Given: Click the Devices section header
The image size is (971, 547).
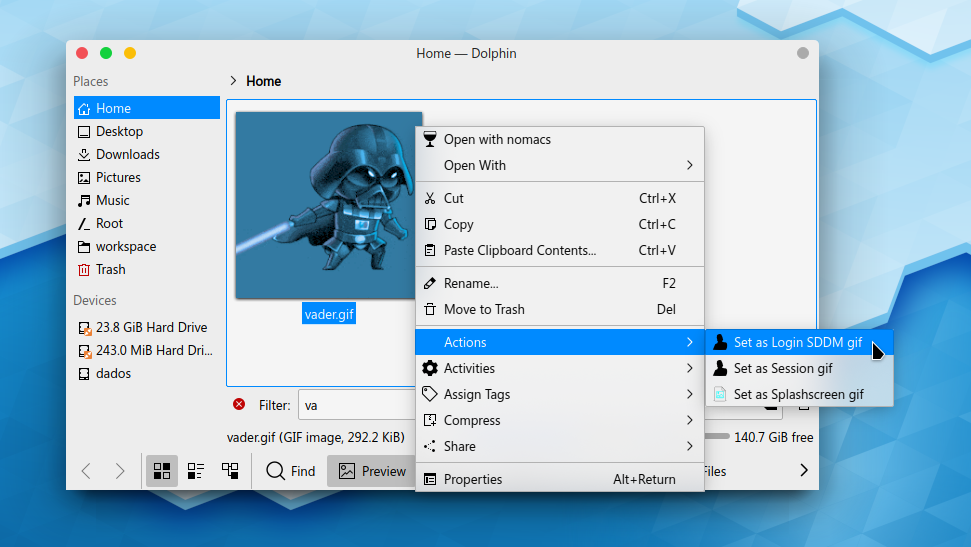Looking at the screenshot, I should tap(95, 300).
